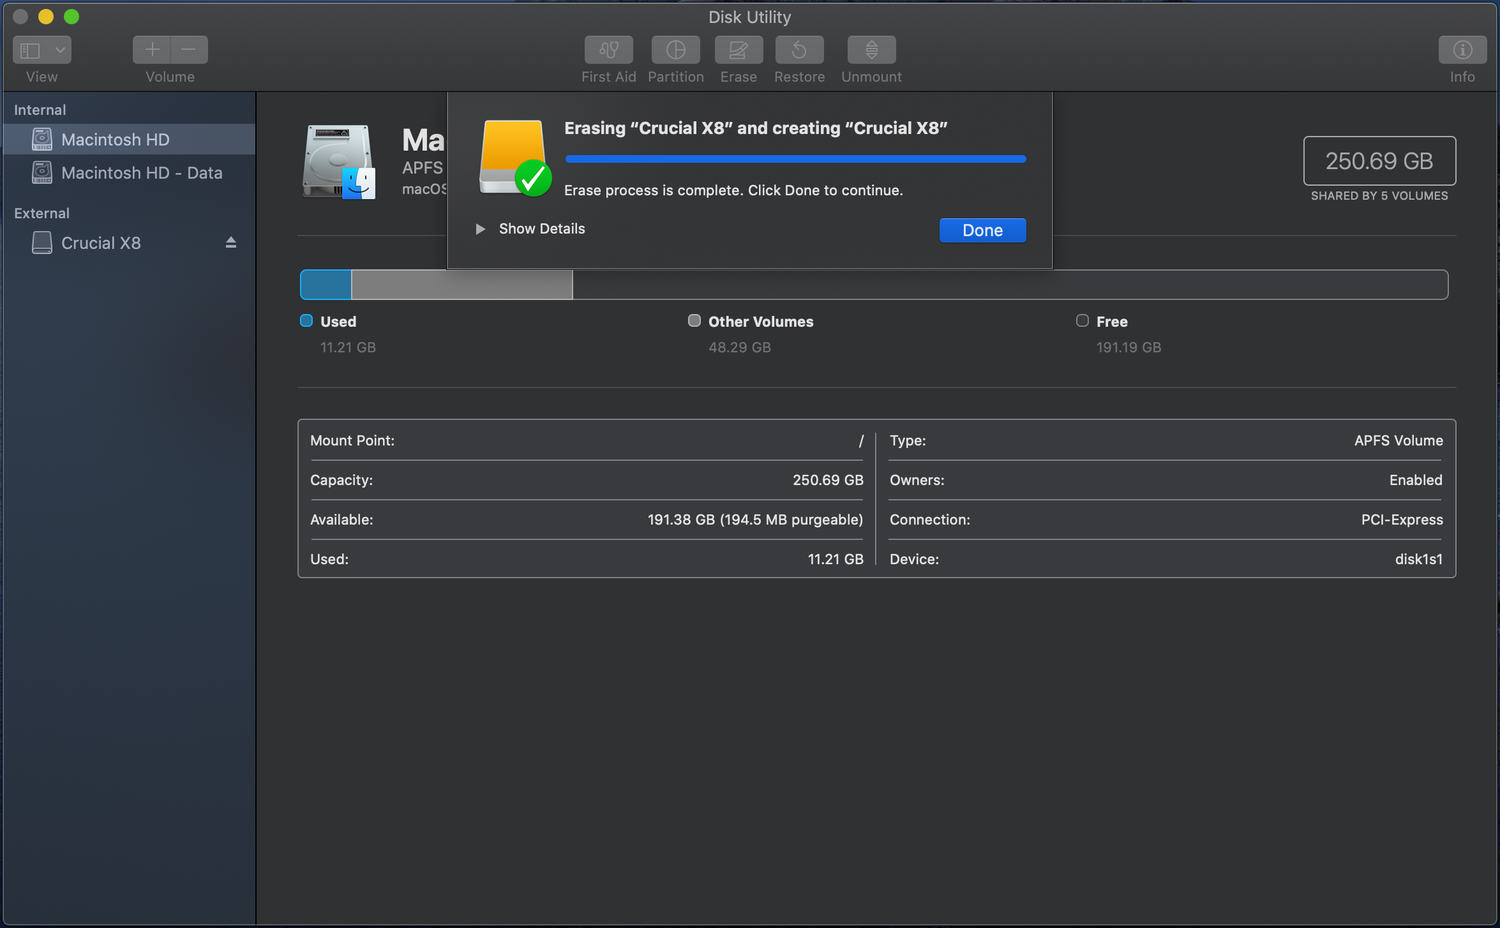This screenshot has width=1500, height=928.
Task: Click the Unmount toolbar icon
Action: tap(871, 50)
